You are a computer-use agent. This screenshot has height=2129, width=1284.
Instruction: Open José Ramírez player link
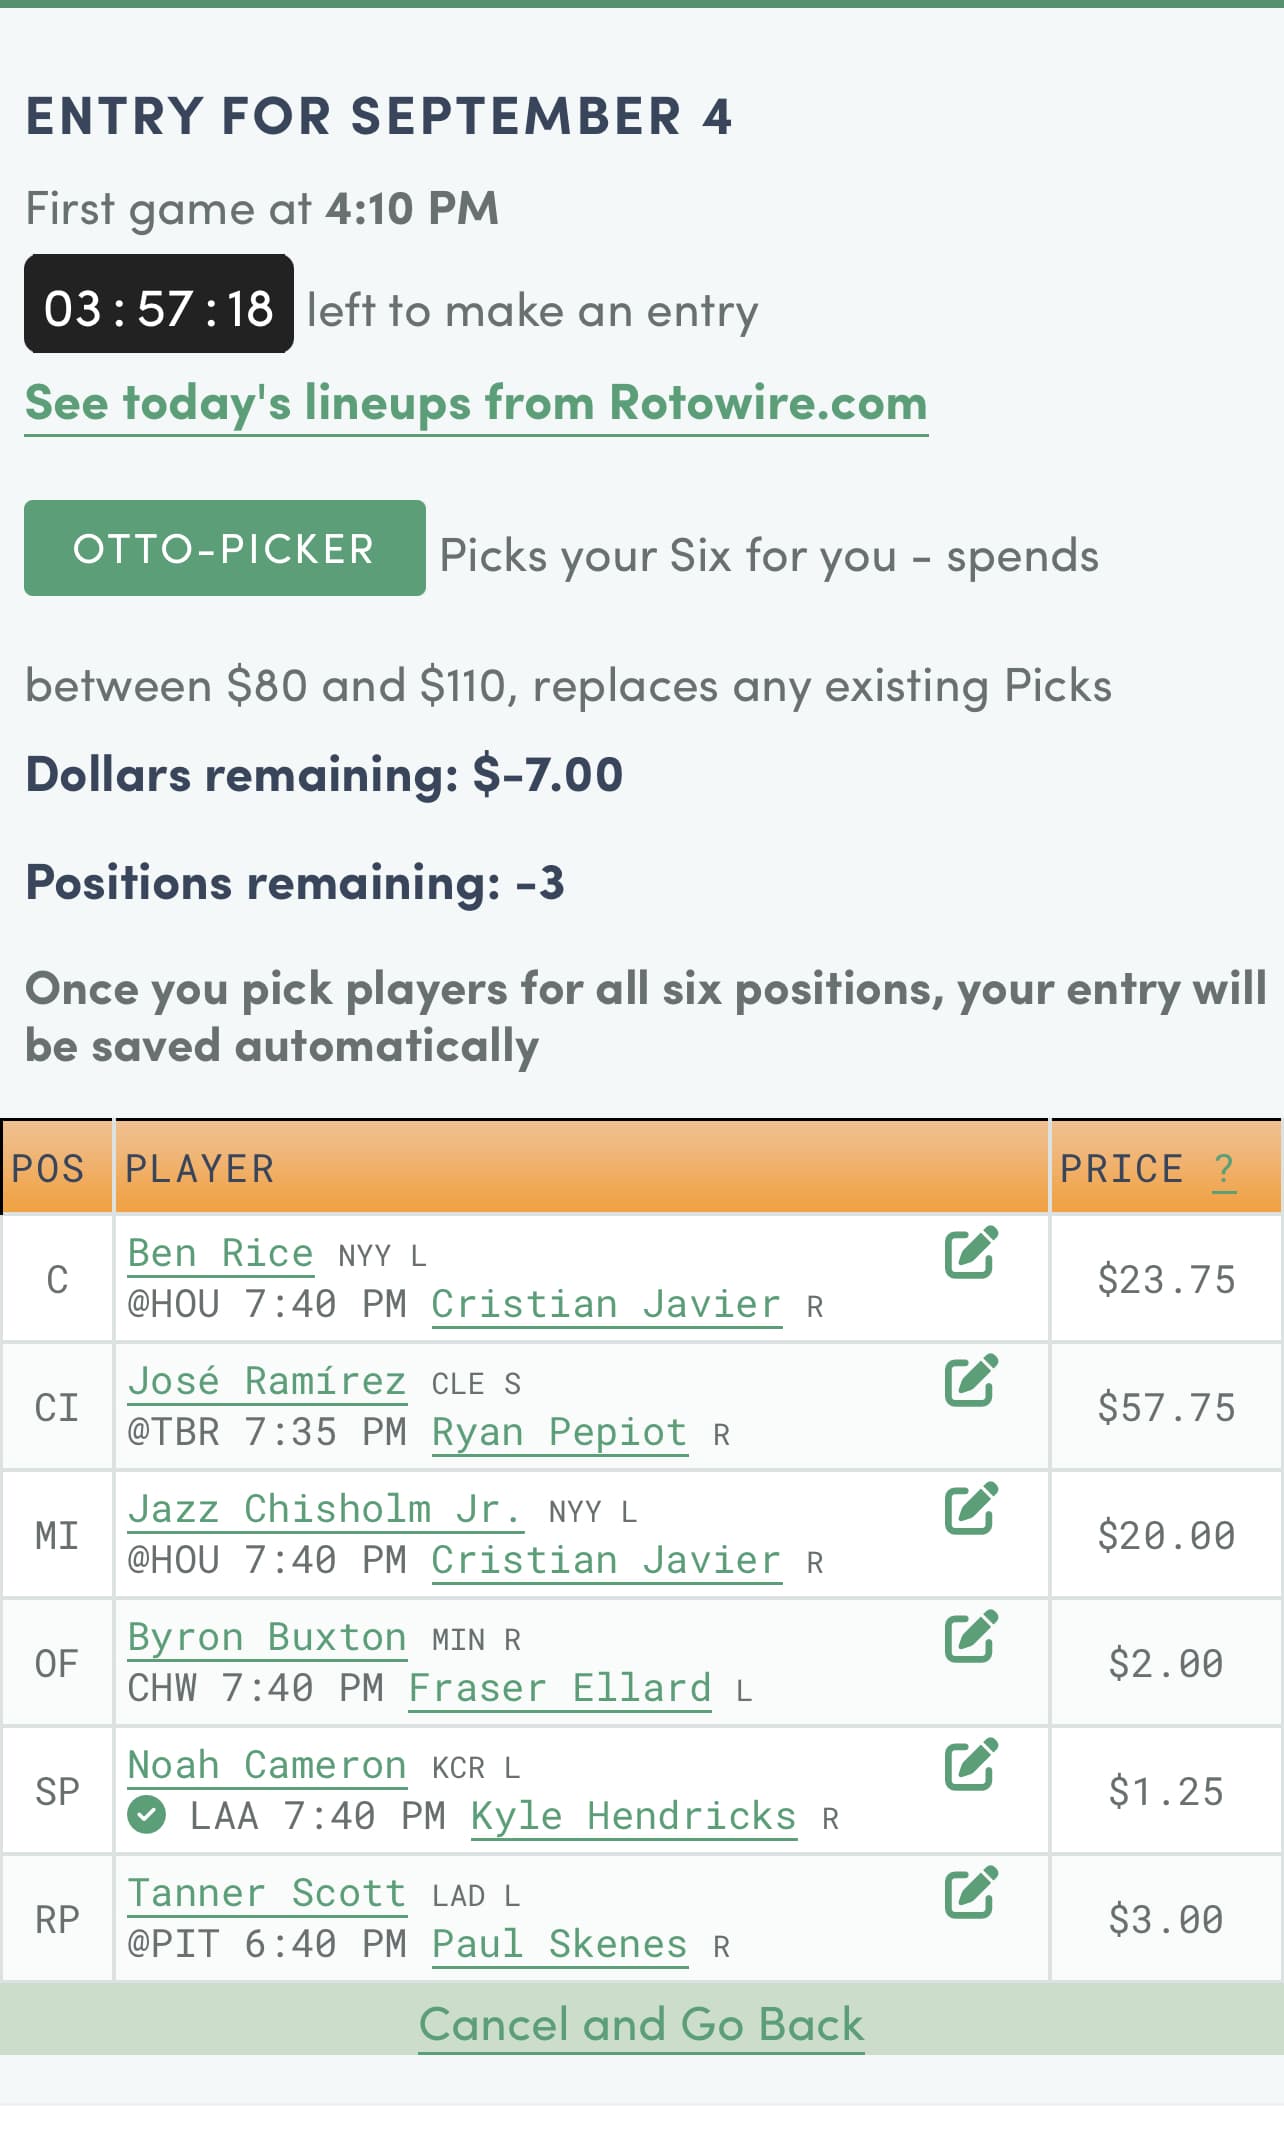266,1381
